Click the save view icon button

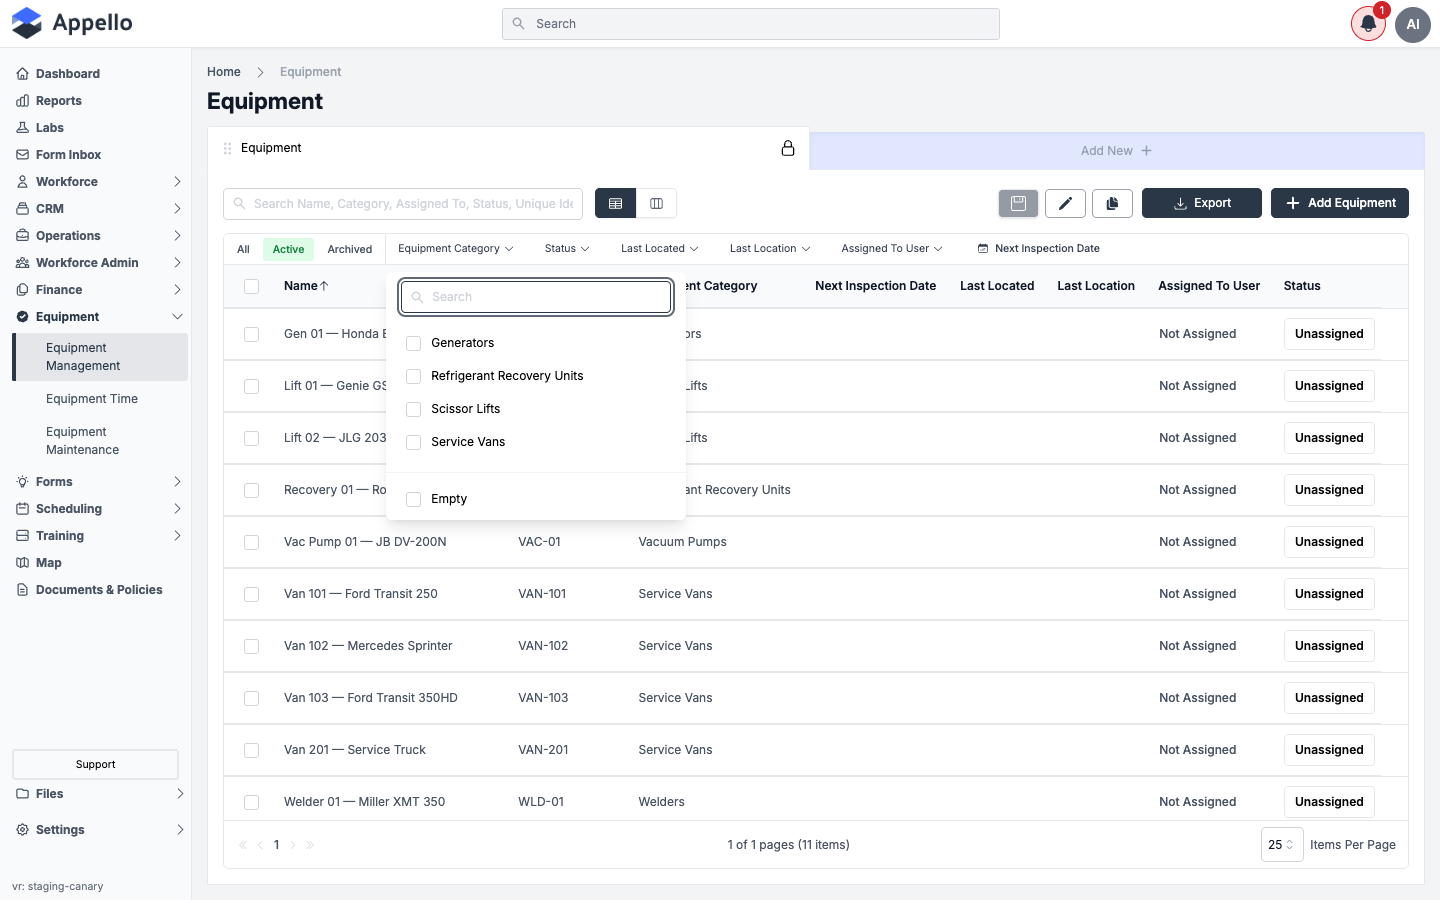[1018, 203]
